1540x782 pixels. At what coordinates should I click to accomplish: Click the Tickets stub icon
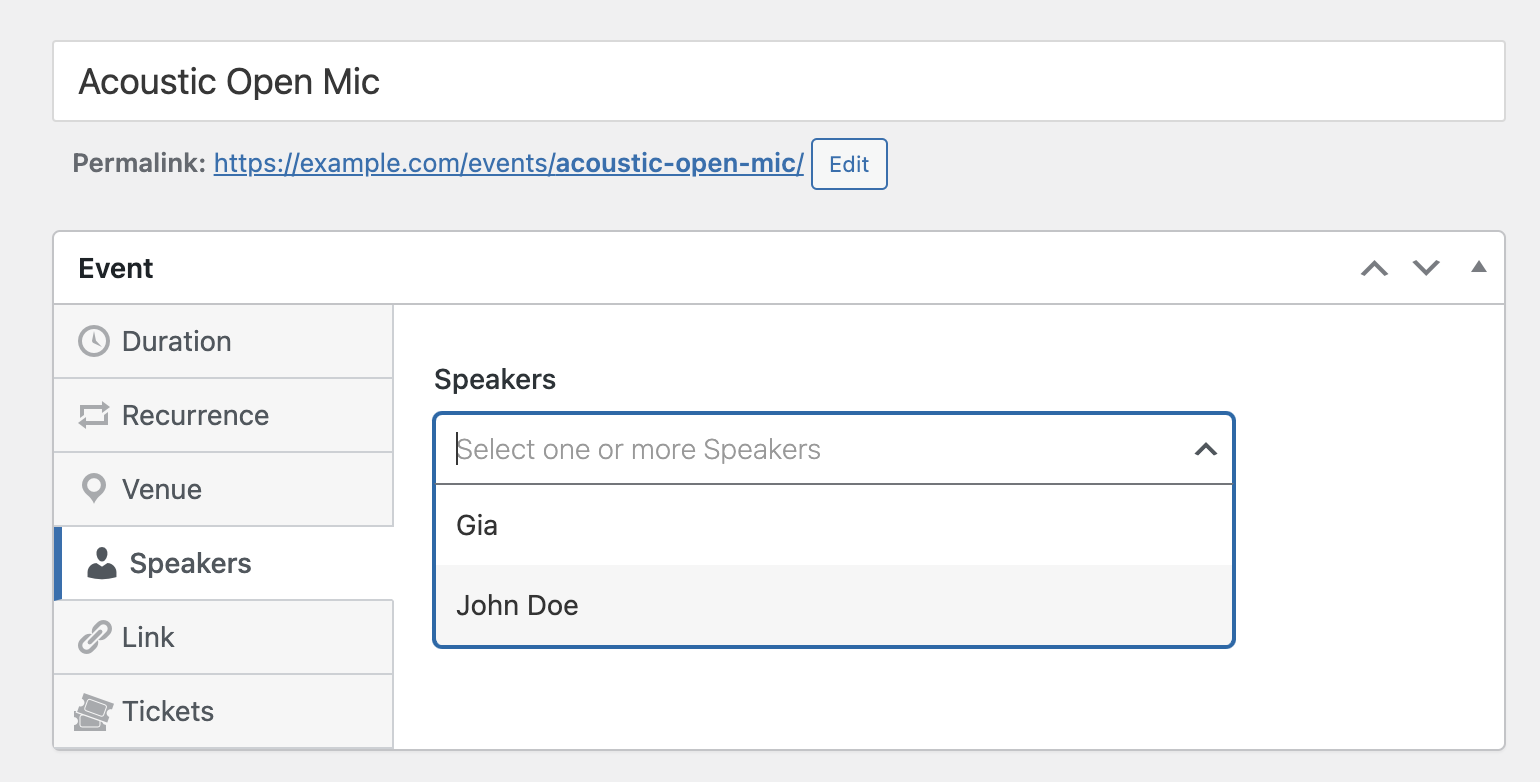(x=93, y=712)
